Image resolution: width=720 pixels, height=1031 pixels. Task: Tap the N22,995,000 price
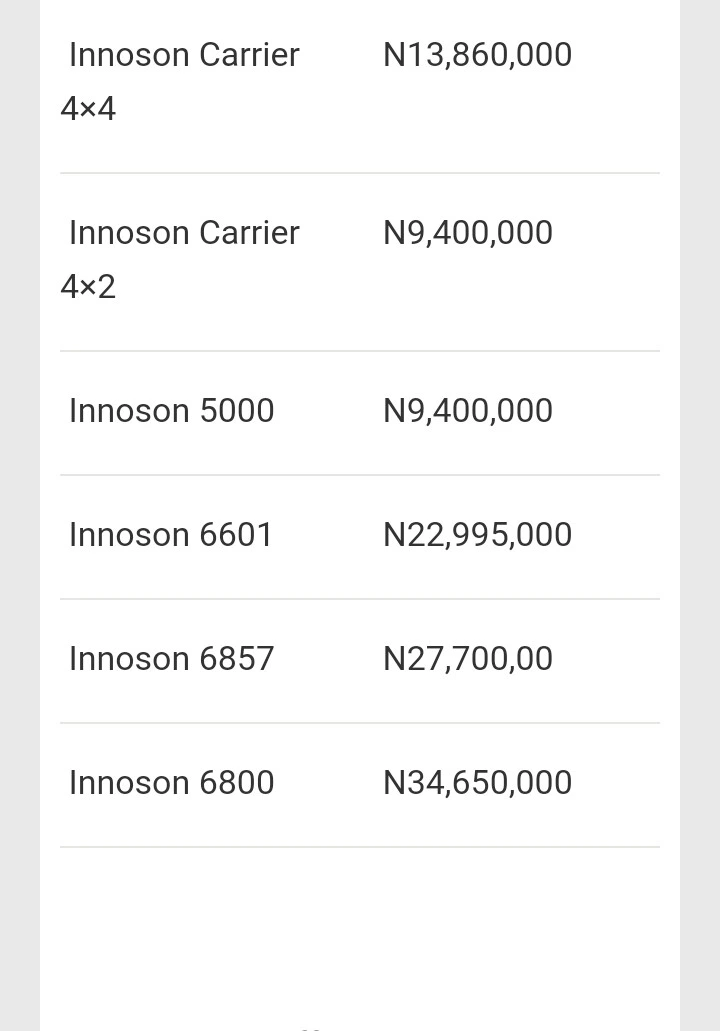(x=477, y=535)
